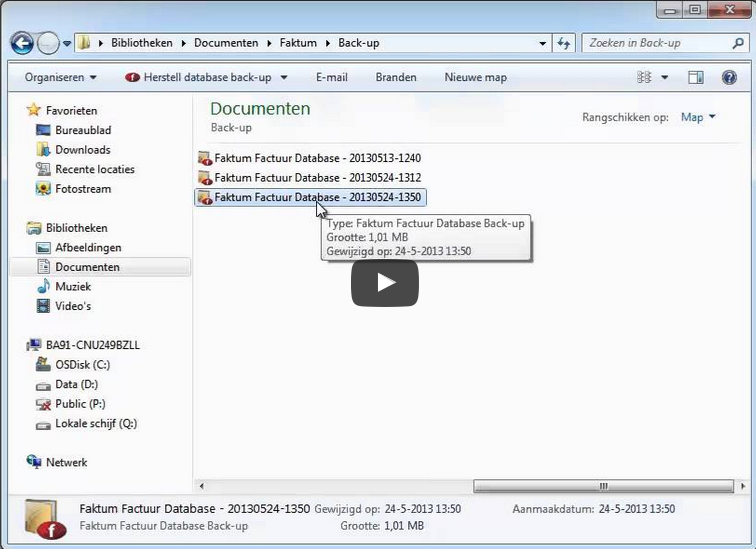Viewport: 756px width, 549px height.
Task: Click Nieuwe map in the toolbar
Action: [475, 77]
